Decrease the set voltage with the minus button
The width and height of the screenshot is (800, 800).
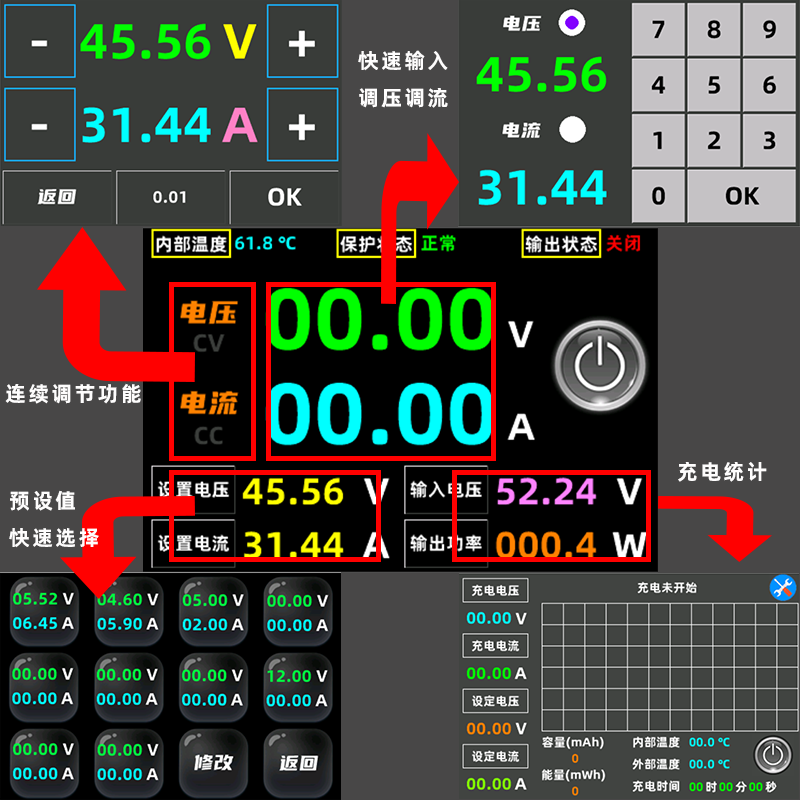40,42
